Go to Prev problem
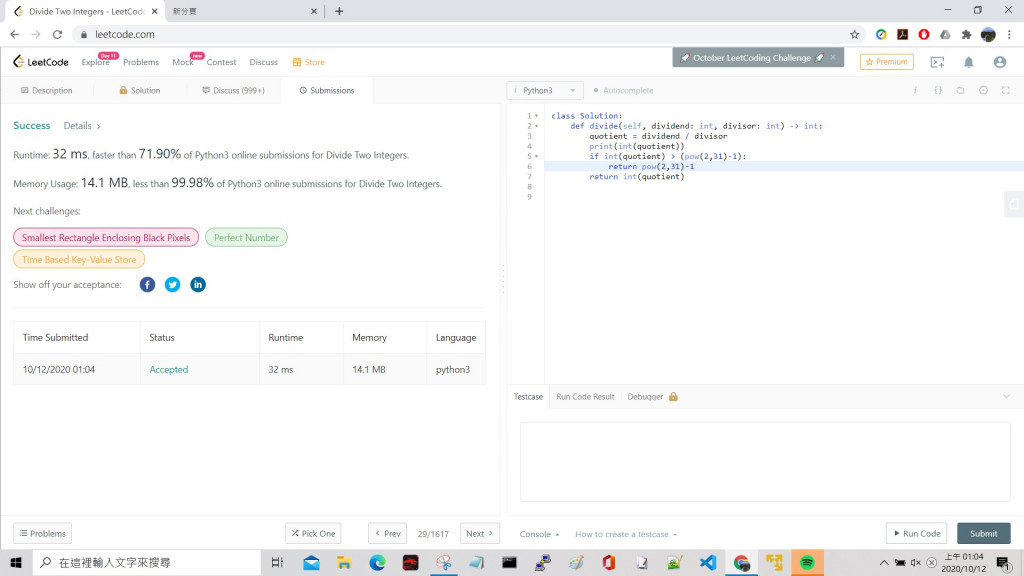The image size is (1024, 576). pyautogui.click(x=387, y=534)
